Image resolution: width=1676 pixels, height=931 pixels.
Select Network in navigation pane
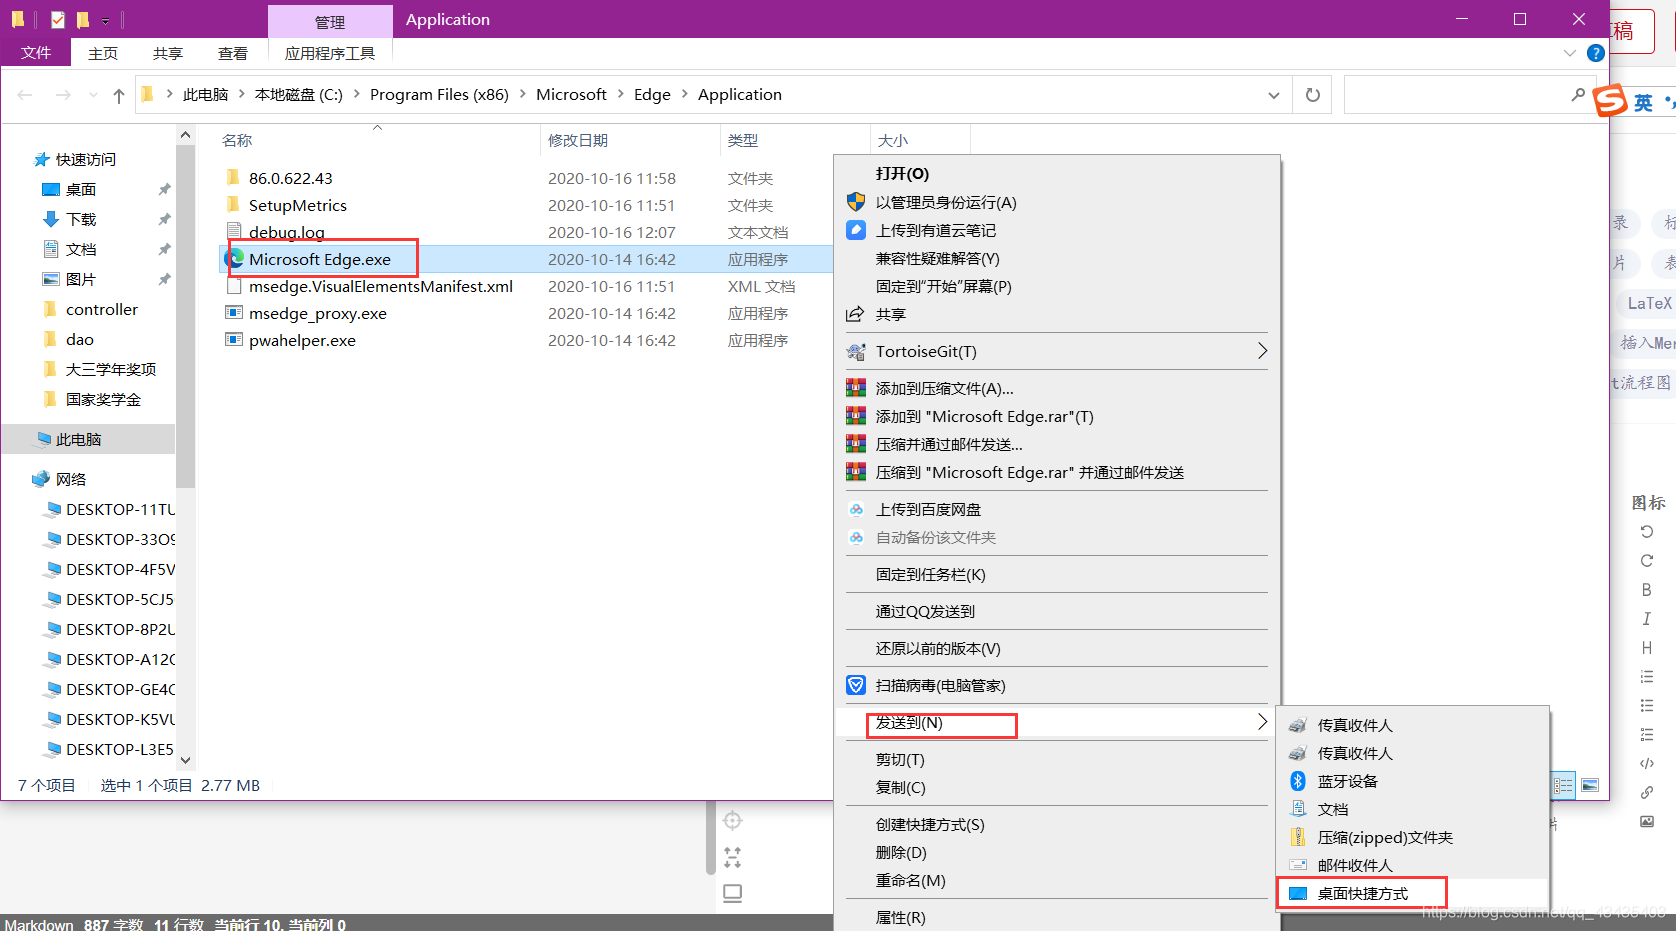point(70,479)
